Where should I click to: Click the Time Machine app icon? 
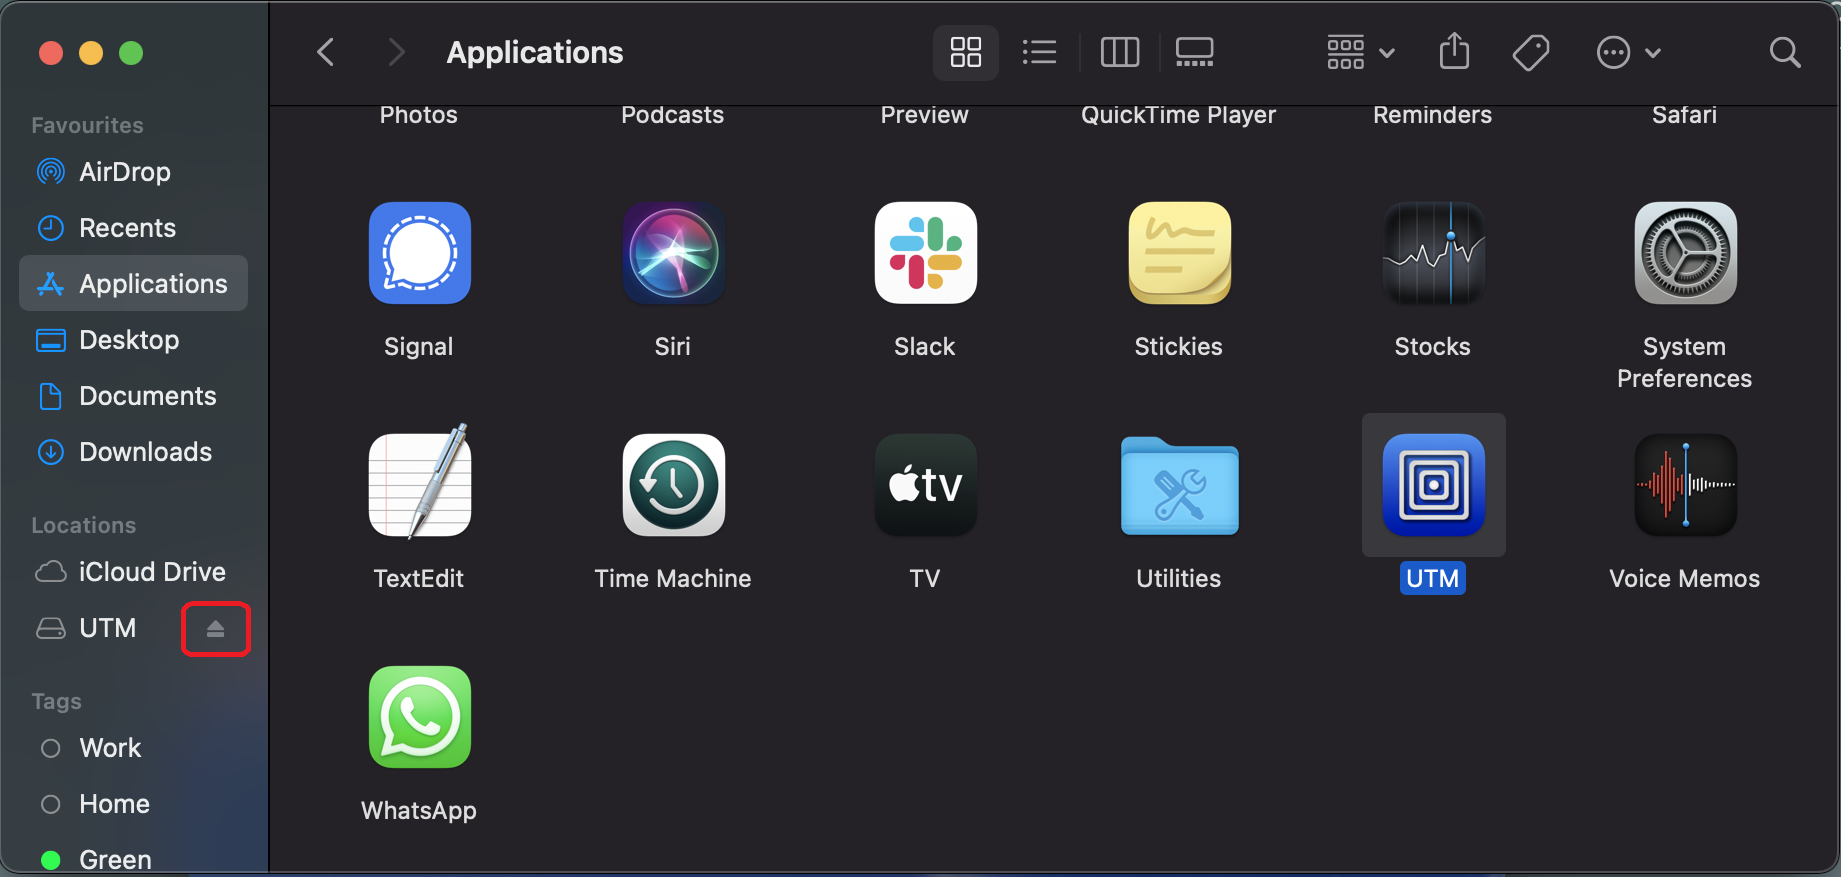673,485
